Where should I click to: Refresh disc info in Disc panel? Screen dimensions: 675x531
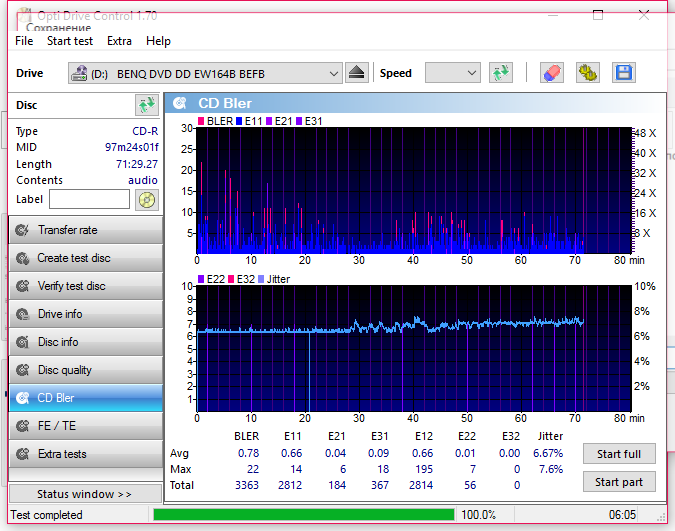tap(147, 105)
